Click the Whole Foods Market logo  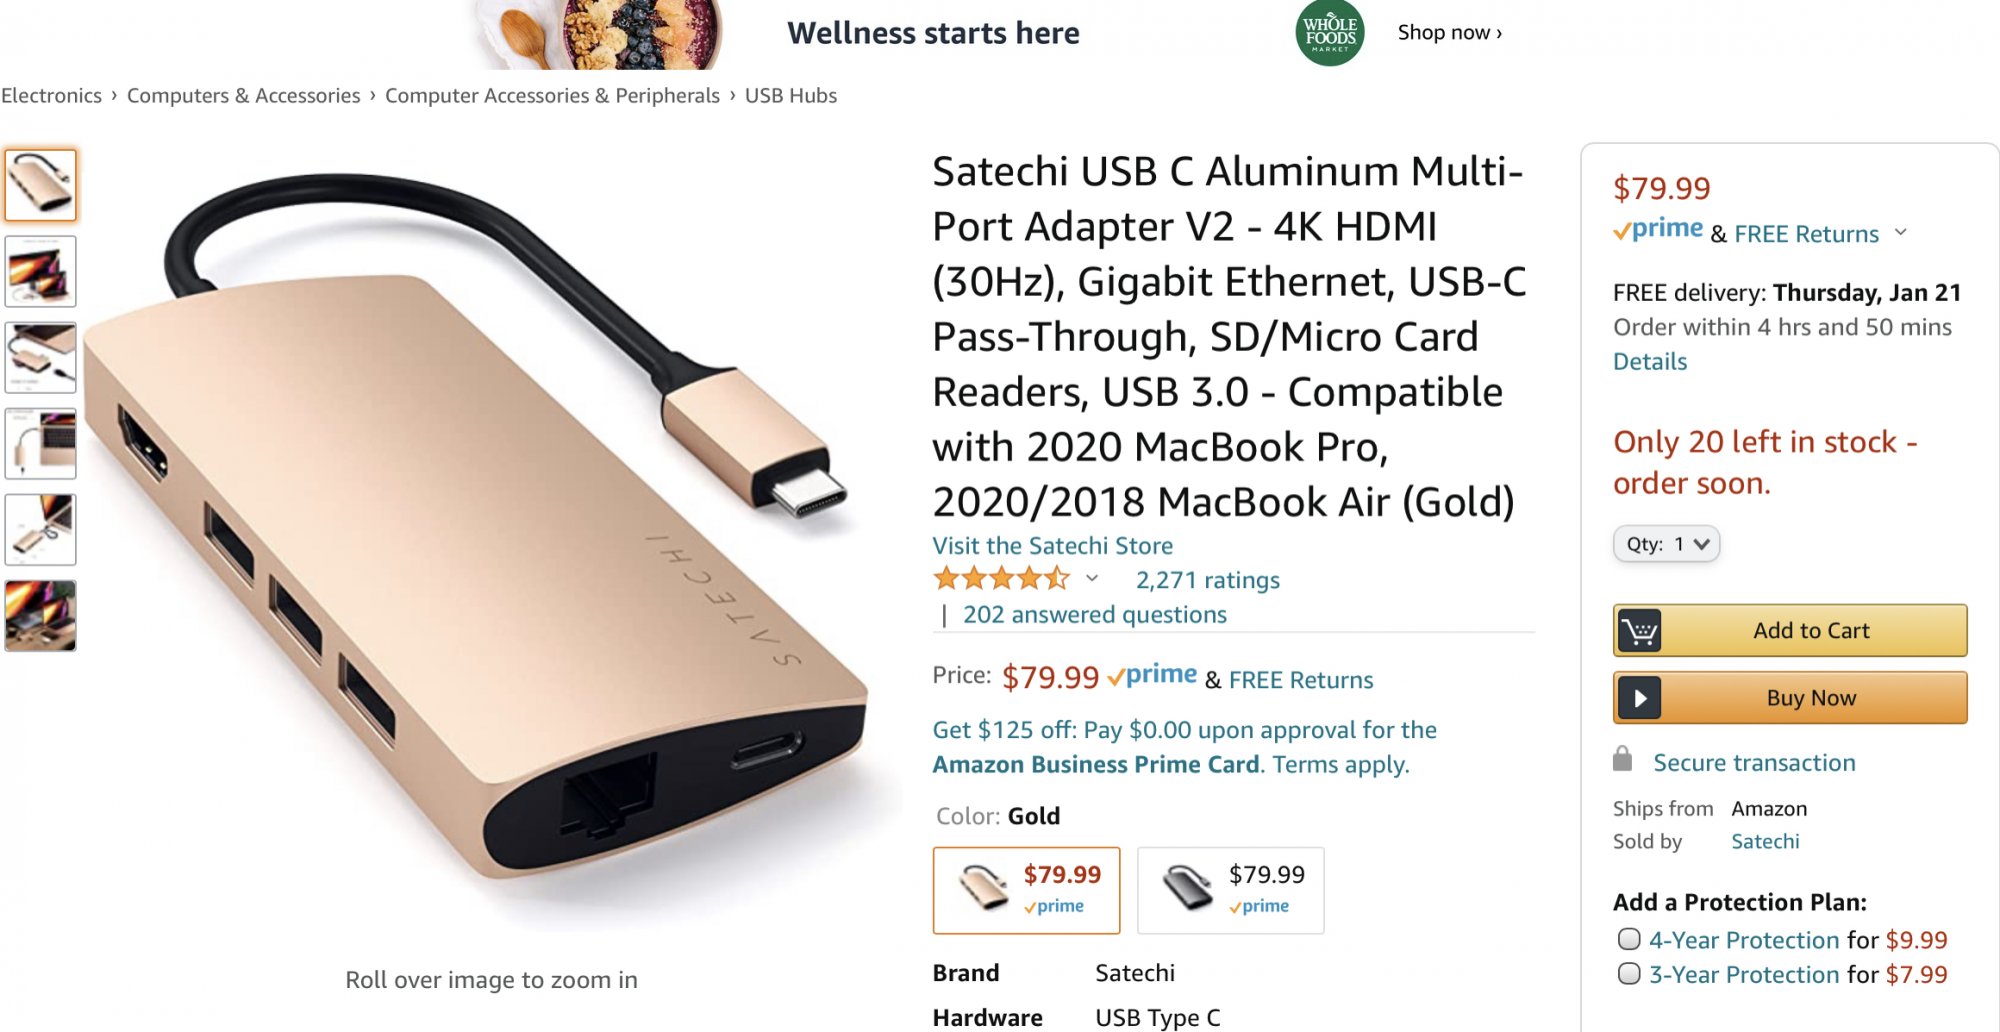pyautogui.click(x=1329, y=33)
